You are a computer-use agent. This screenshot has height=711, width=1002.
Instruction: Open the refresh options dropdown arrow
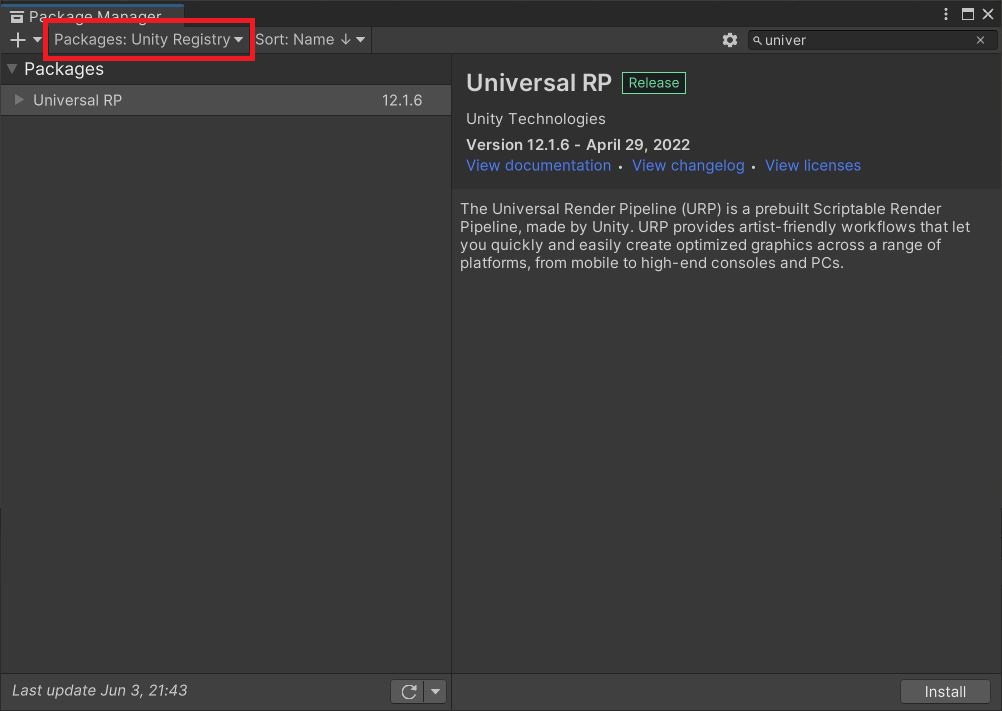pos(435,691)
